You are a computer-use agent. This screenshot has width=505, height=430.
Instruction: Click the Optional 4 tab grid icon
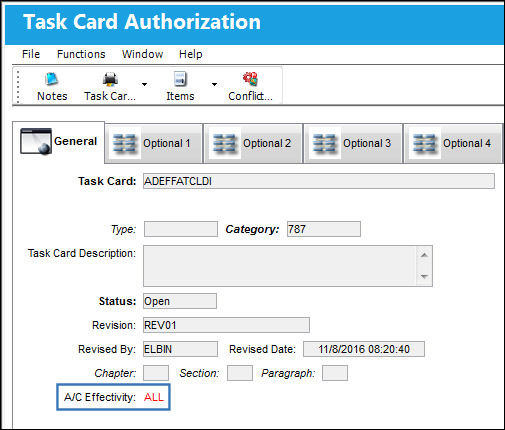(424, 144)
